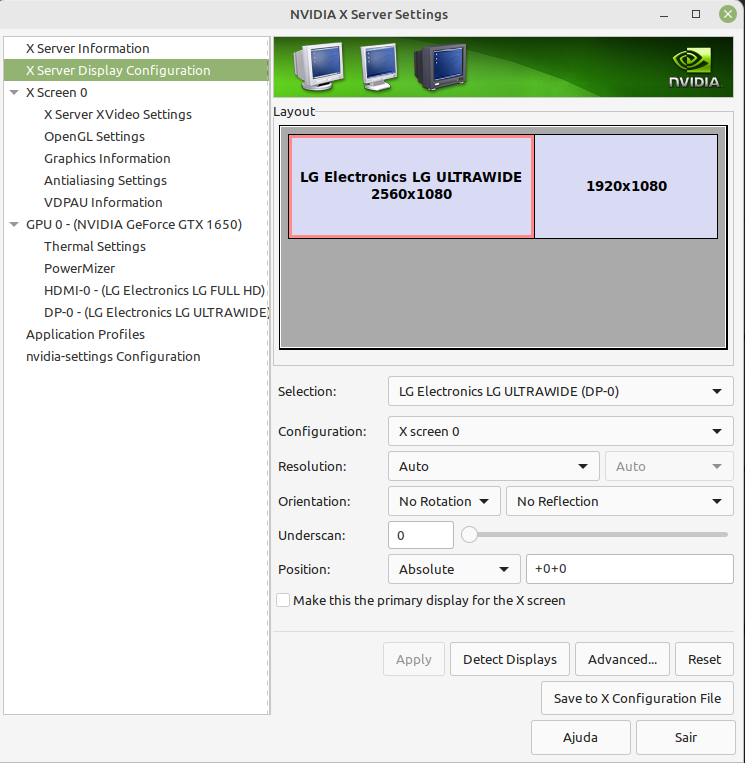The image size is (745, 763).
Task: Click the Reset button
Action: [704, 659]
